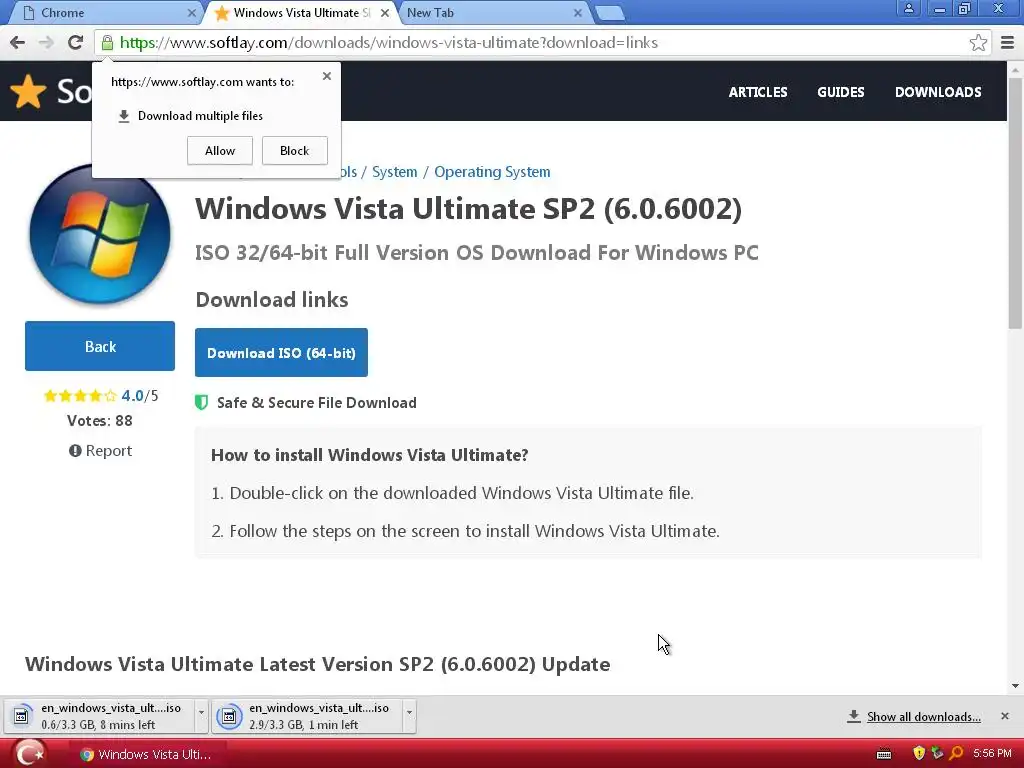
Task: Open the Operating System breadcrumb link
Action: tap(492, 172)
